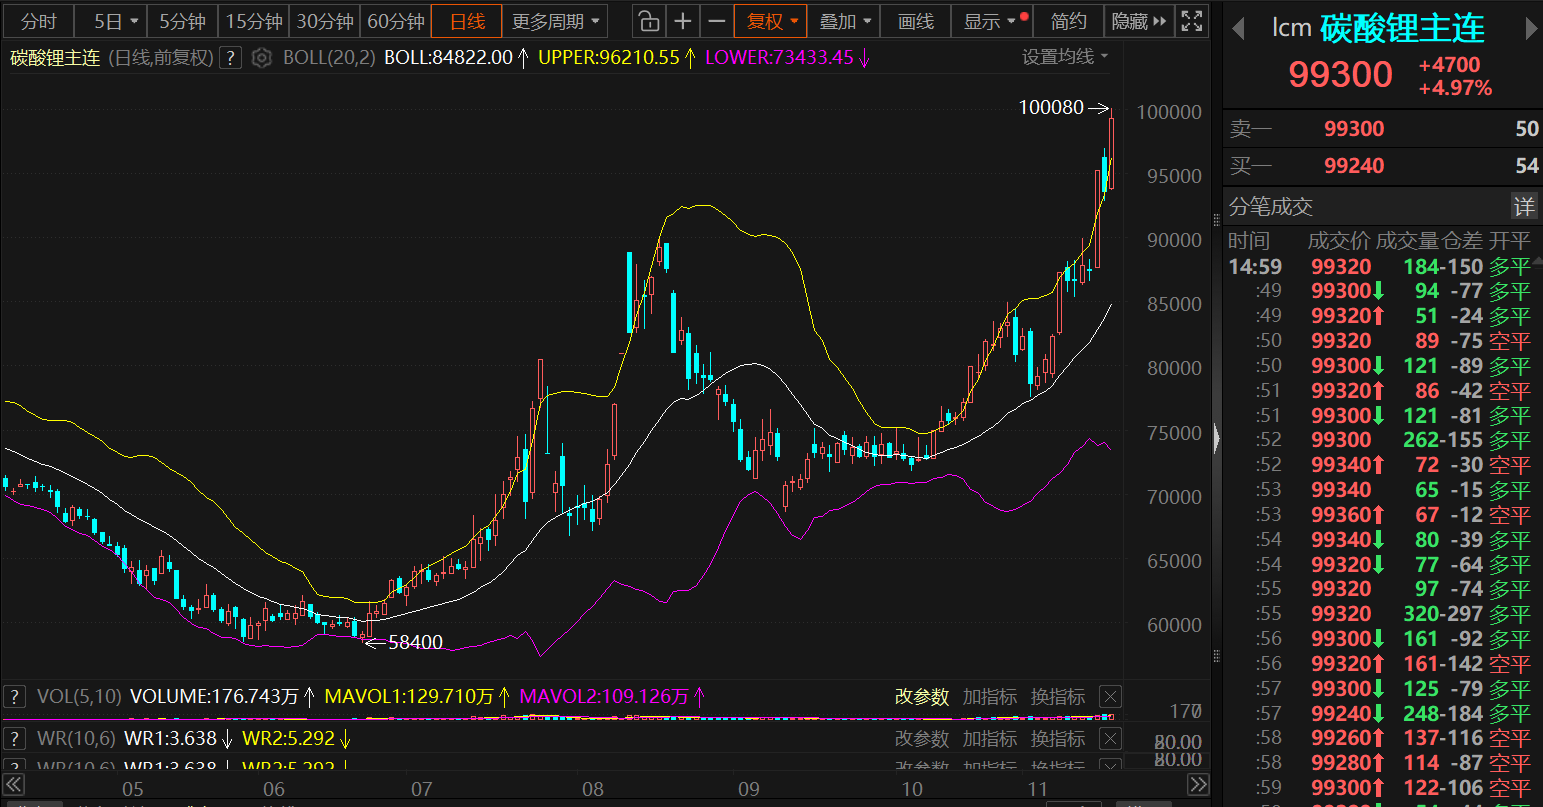
Task: Switch to 分时 tab
Action: coord(39,21)
